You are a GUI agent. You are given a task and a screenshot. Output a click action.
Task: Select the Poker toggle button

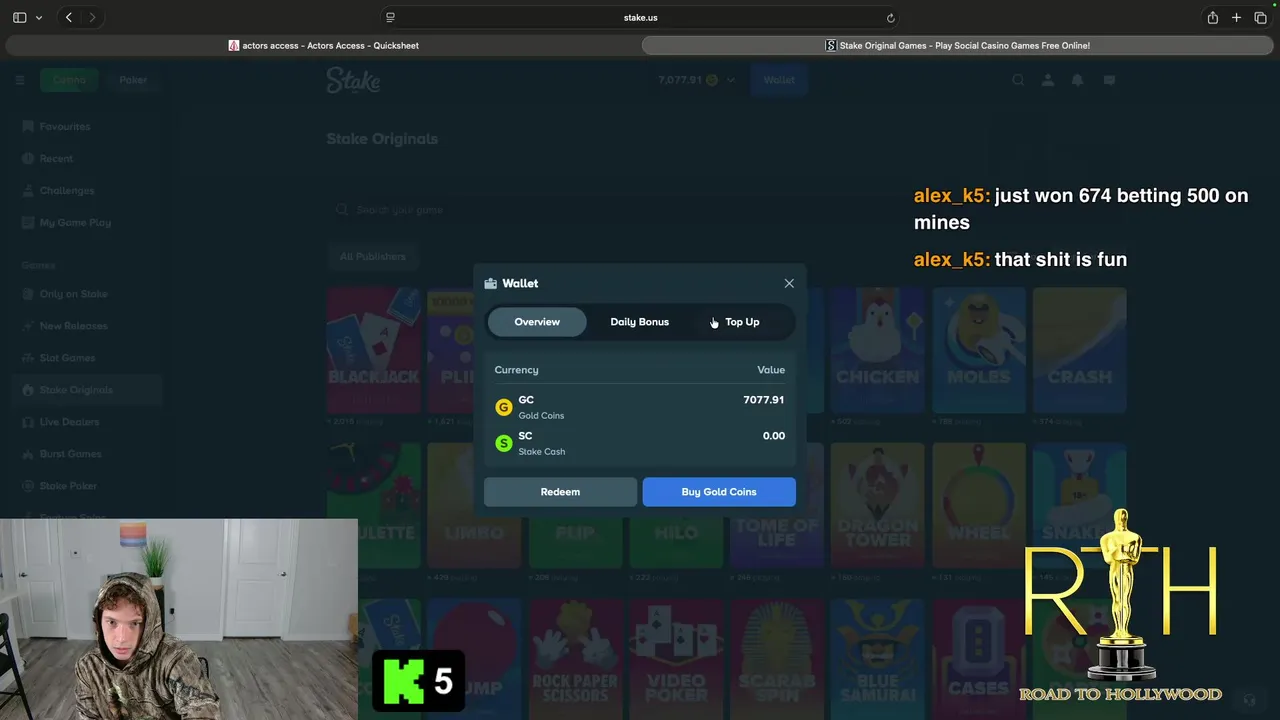click(133, 80)
